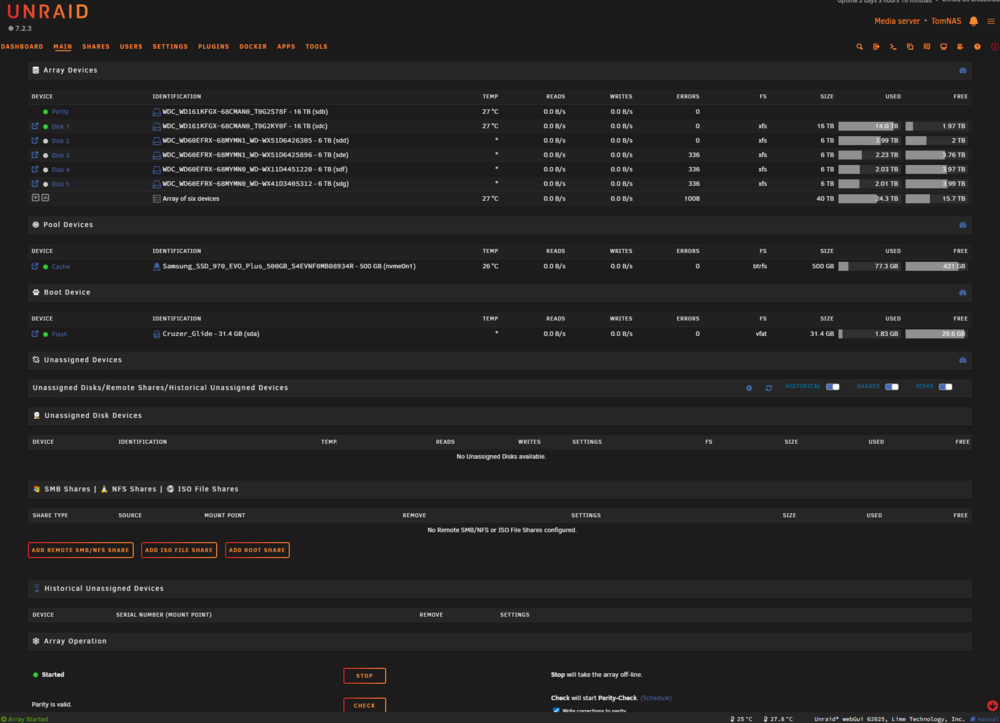Click the logout icon in the top toolbar
This screenshot has width=1000, height=723.
(x=876, y=47)
